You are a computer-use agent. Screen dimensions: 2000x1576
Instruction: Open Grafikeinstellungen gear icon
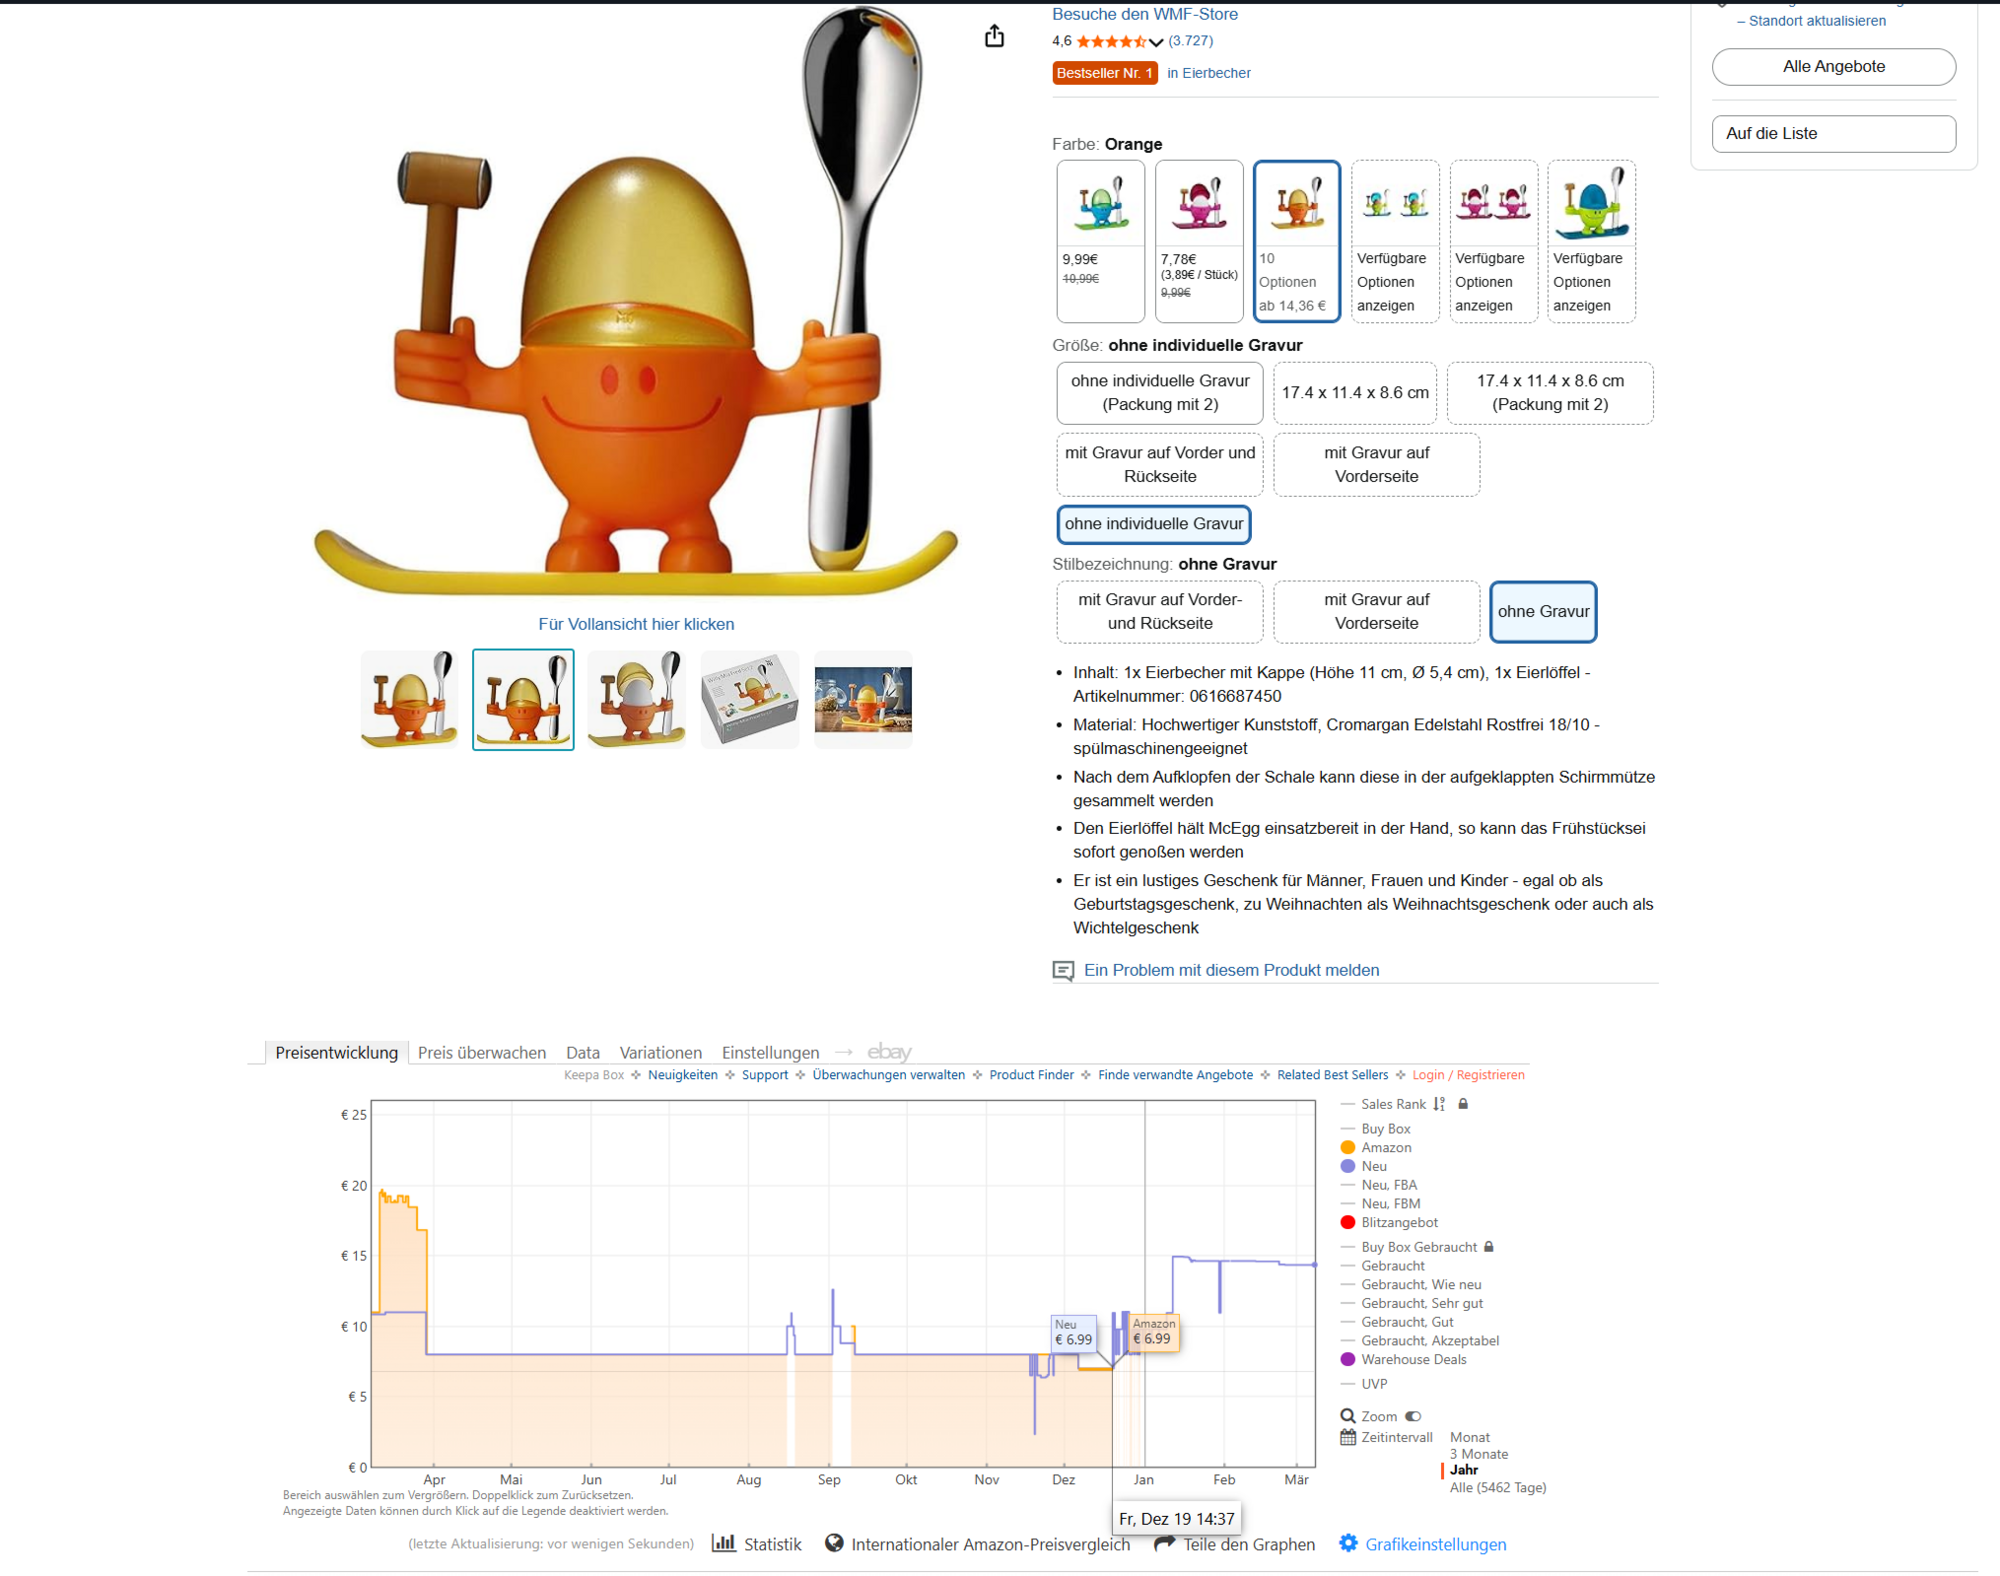1348,1543
